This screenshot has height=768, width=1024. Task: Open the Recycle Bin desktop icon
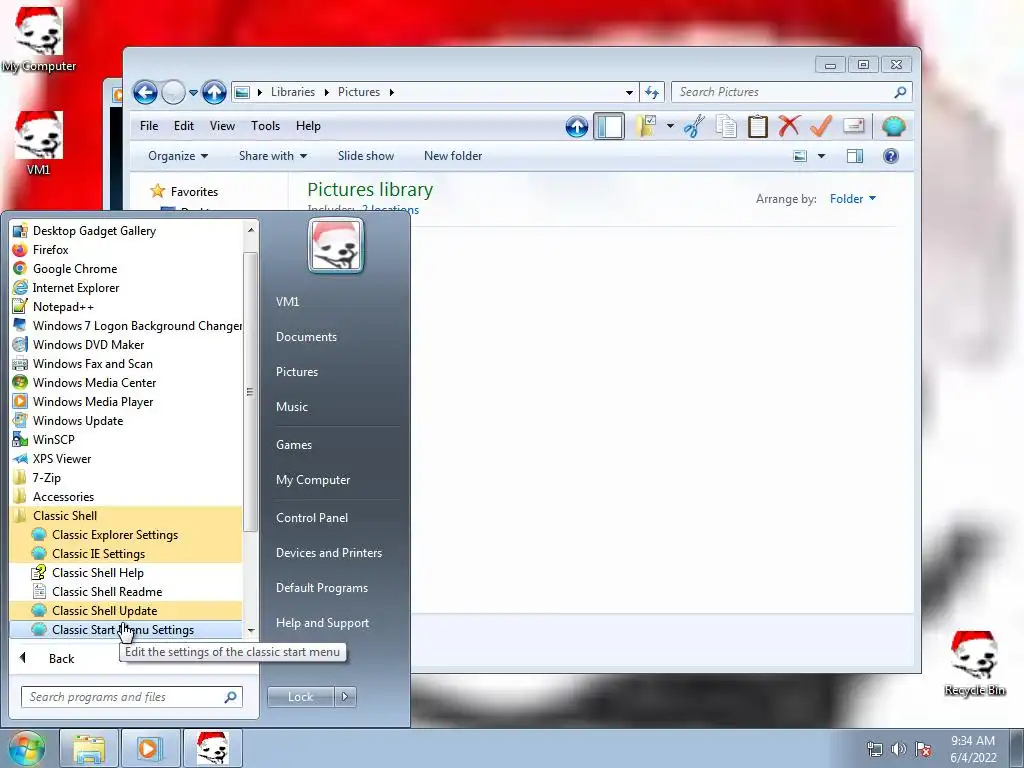click(974, 664)
